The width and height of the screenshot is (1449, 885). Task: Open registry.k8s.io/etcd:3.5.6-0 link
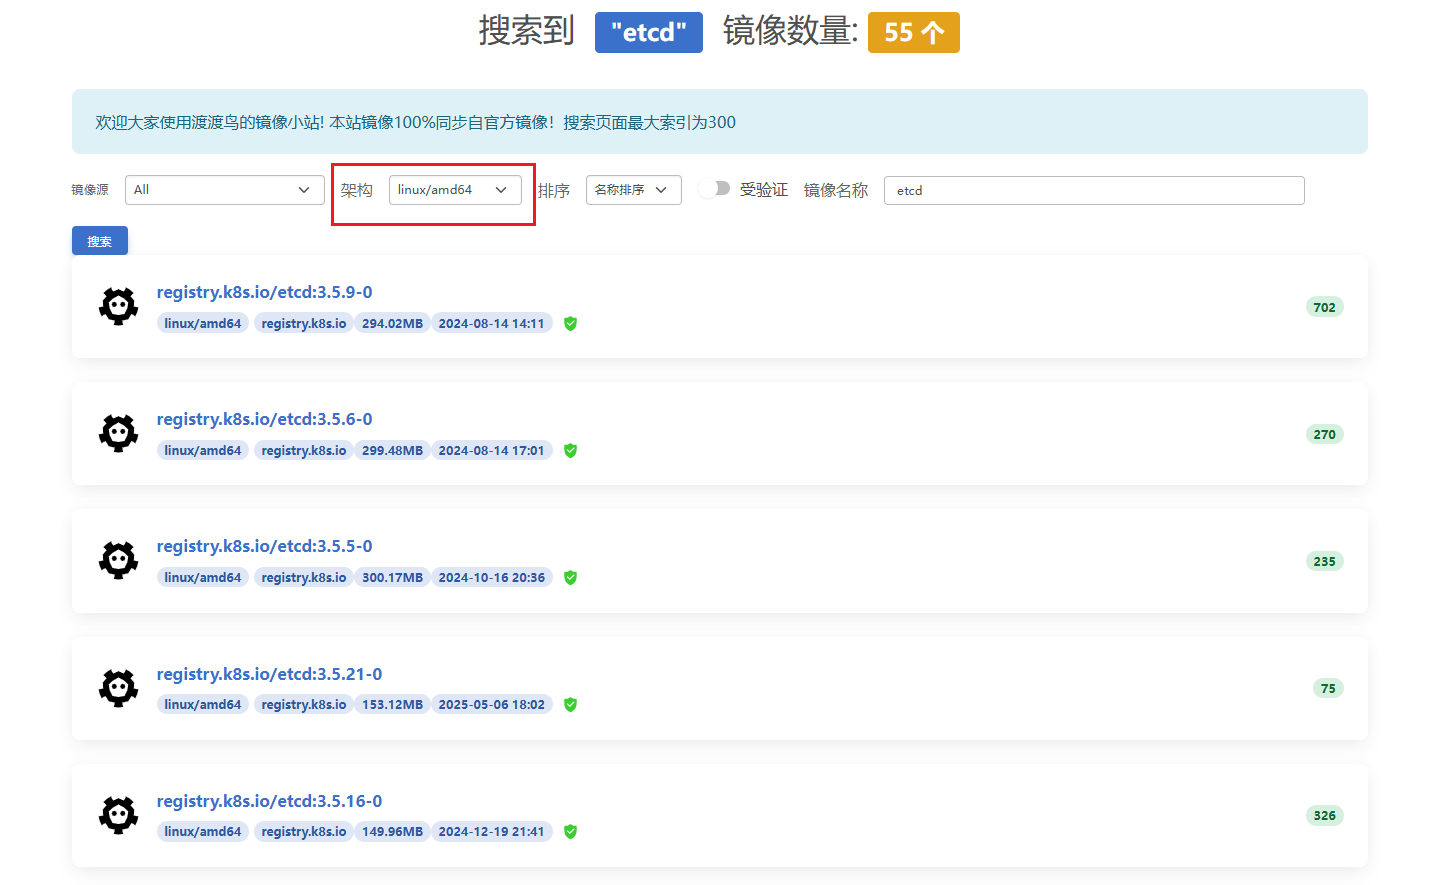coord(264,419)
